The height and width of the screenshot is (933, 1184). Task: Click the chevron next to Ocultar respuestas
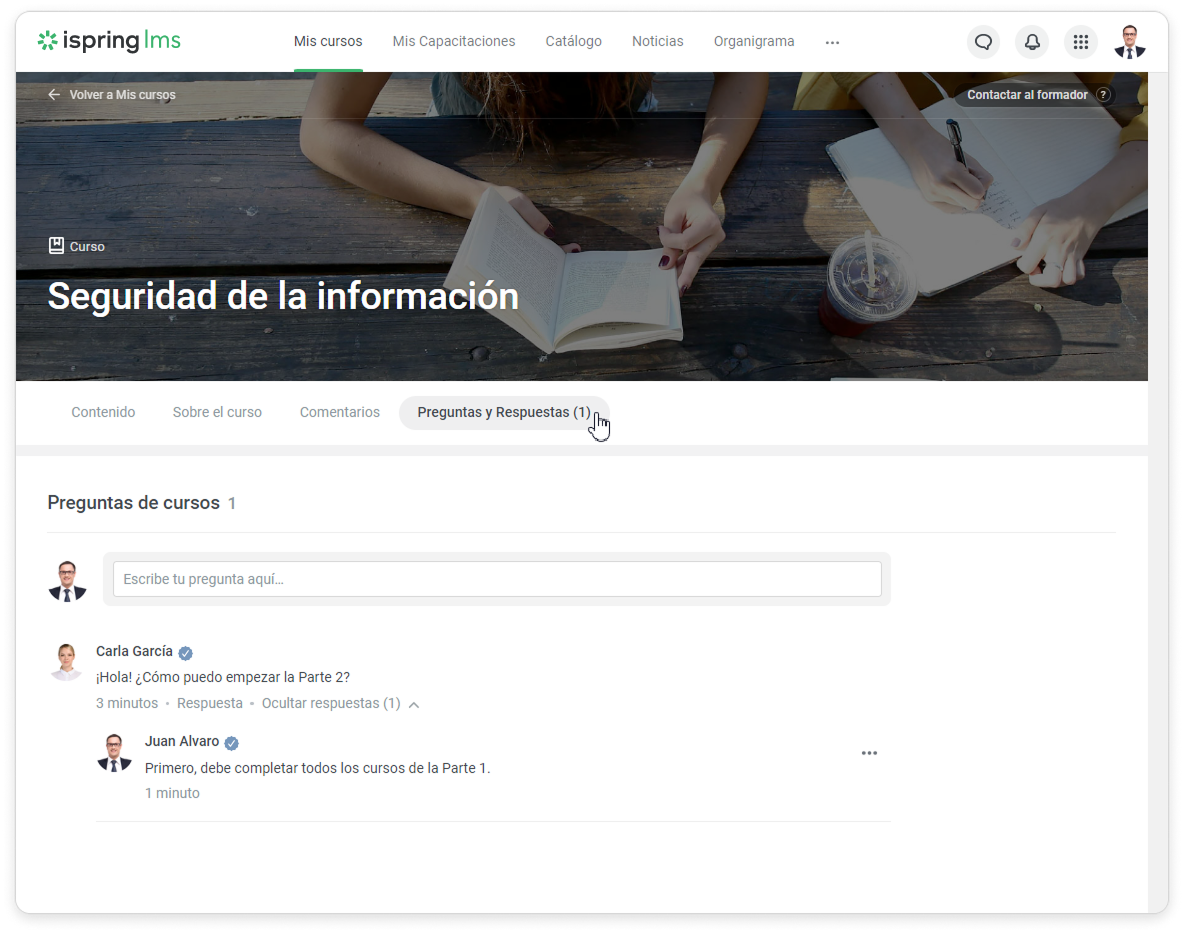(414, 704)
